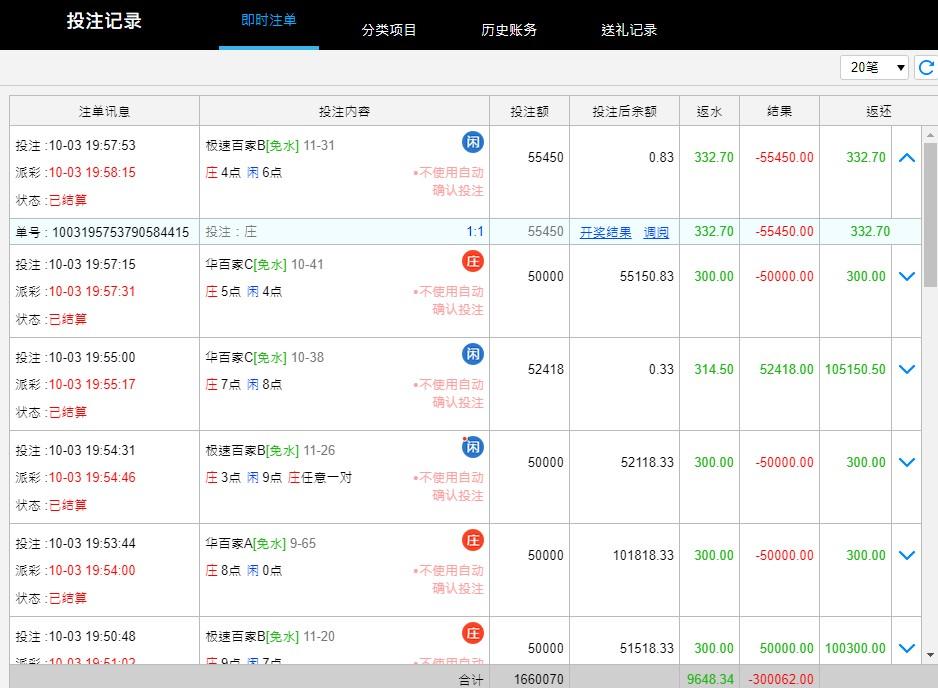Expand details for the 19:50:48 bet

906,649
